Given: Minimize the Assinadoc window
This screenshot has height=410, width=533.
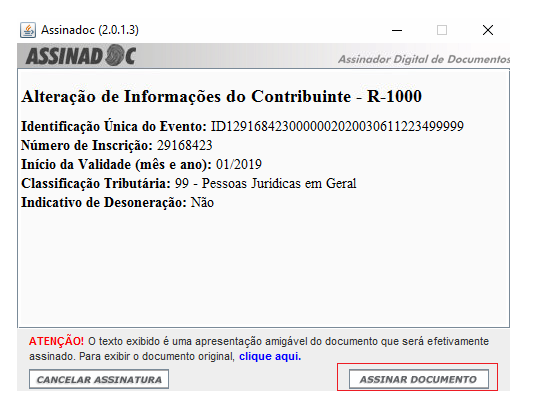Looking at the screenshot, I should (397, 30).
